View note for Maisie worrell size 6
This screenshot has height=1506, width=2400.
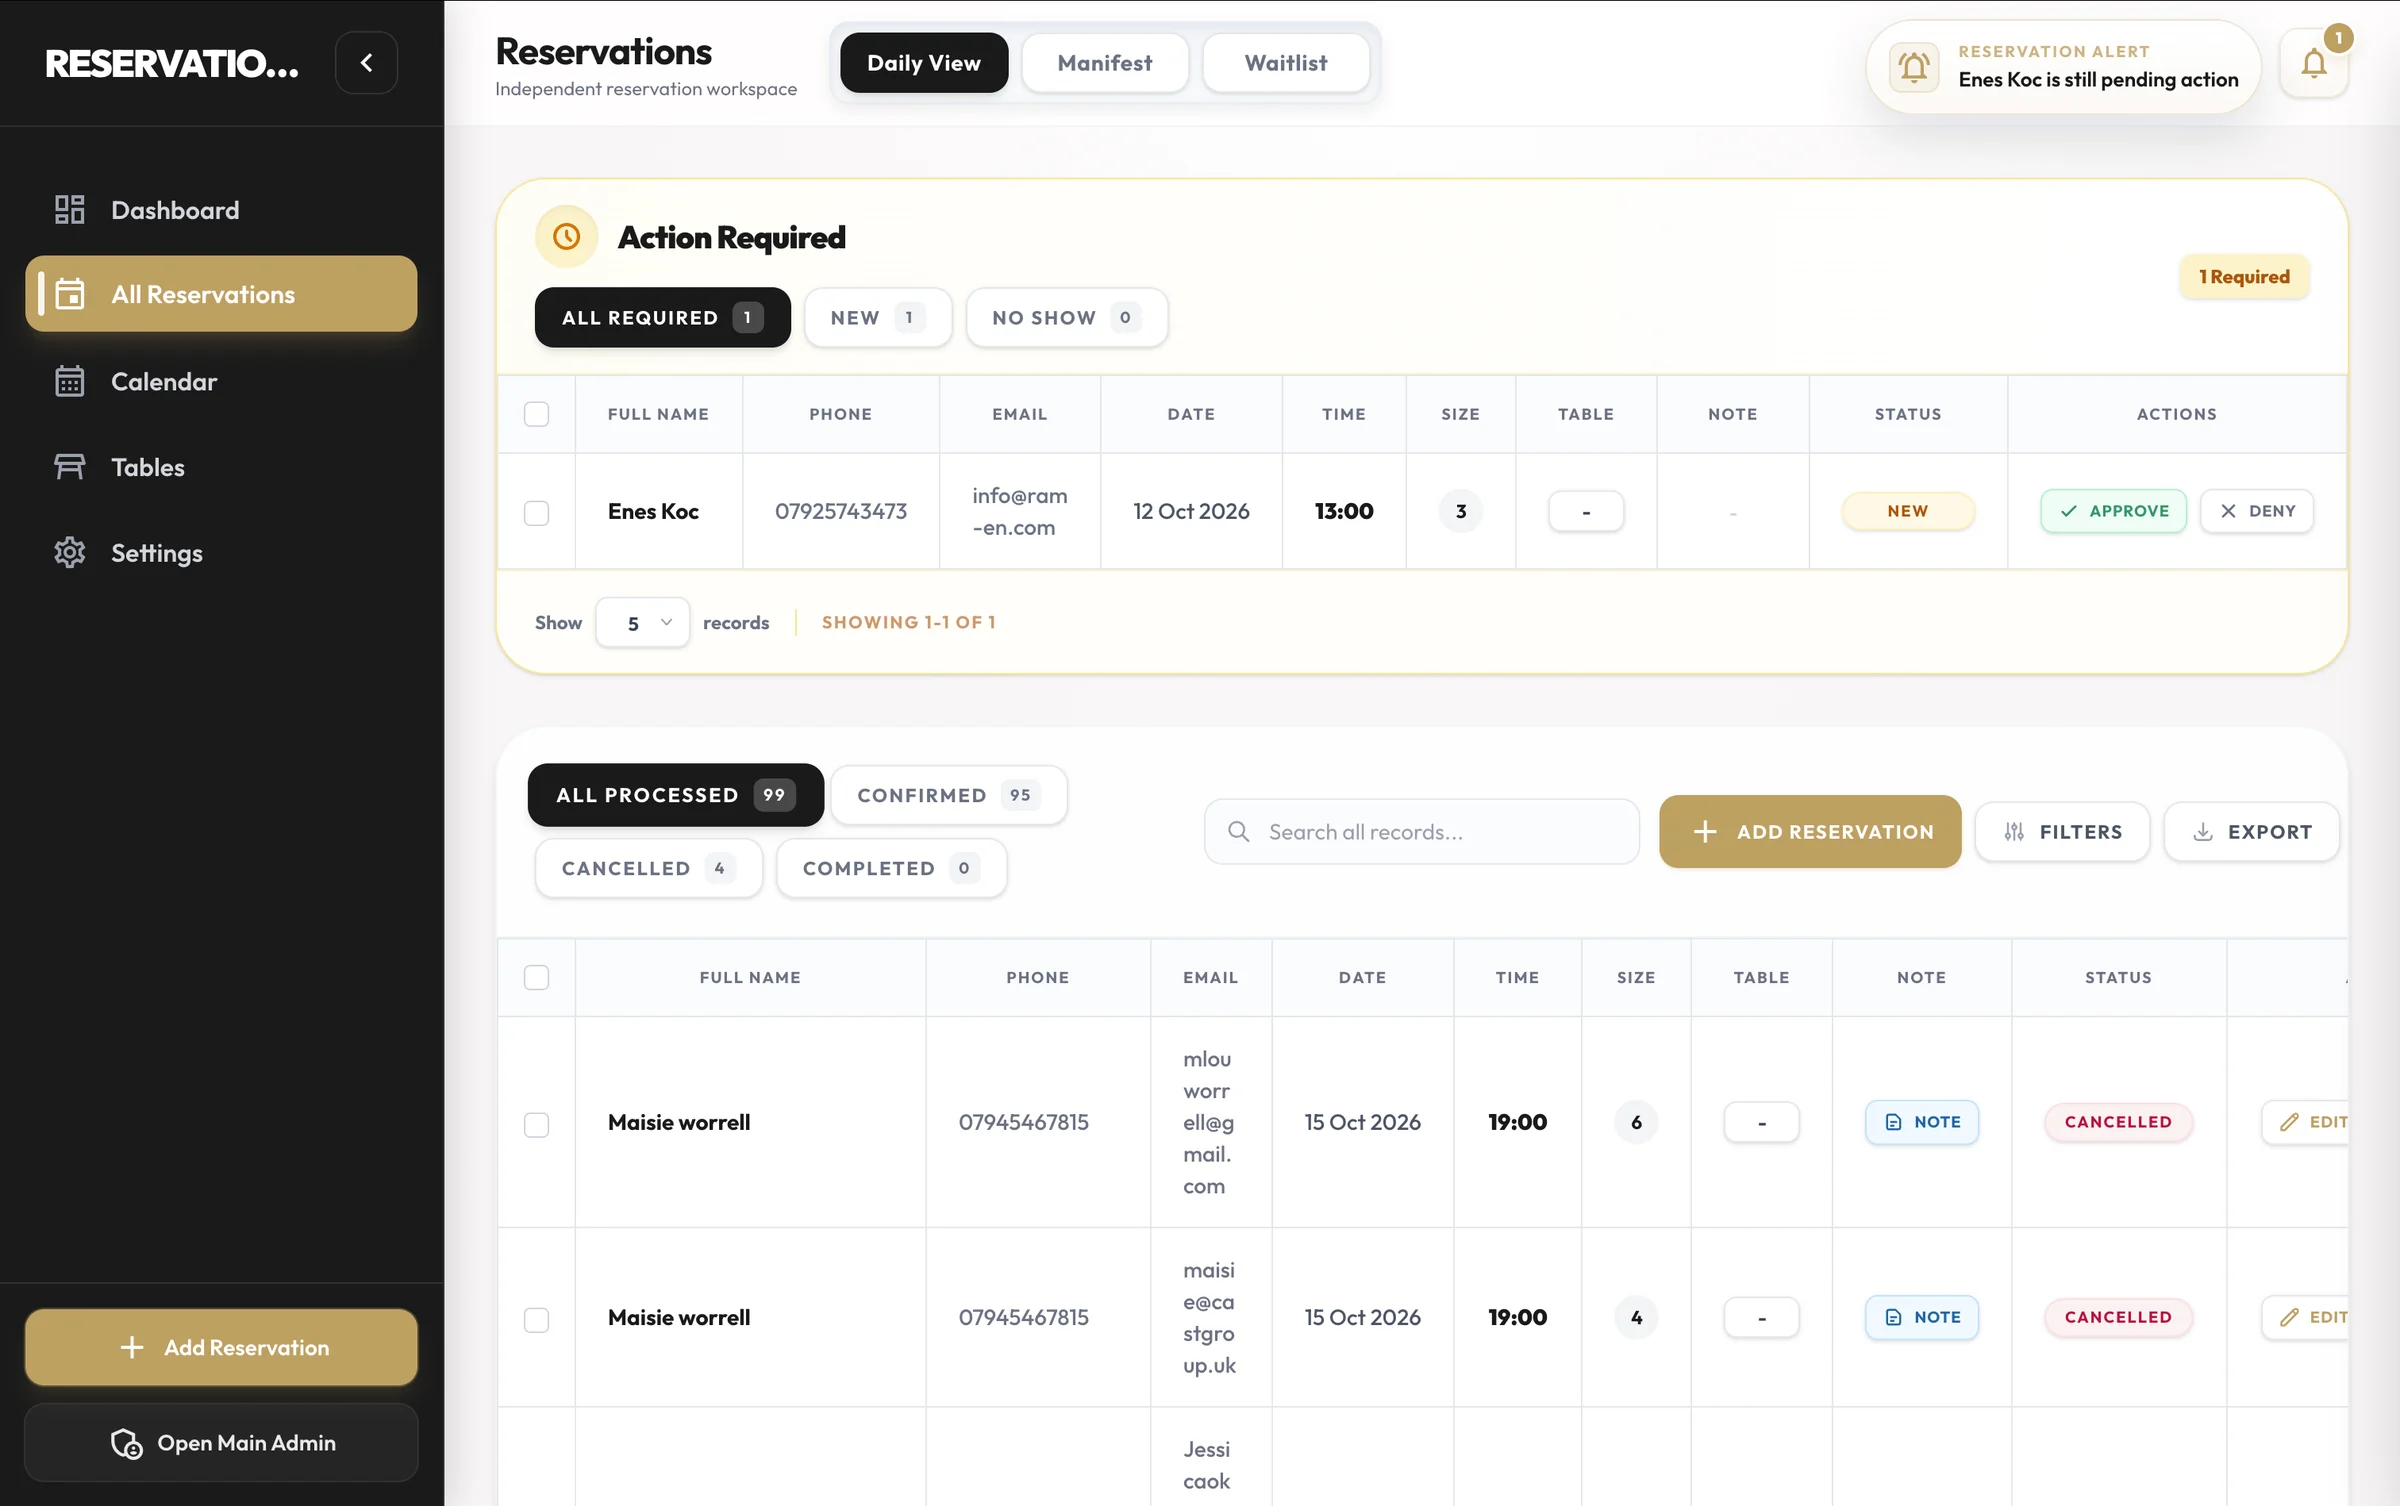(x=1921, y=1122)
